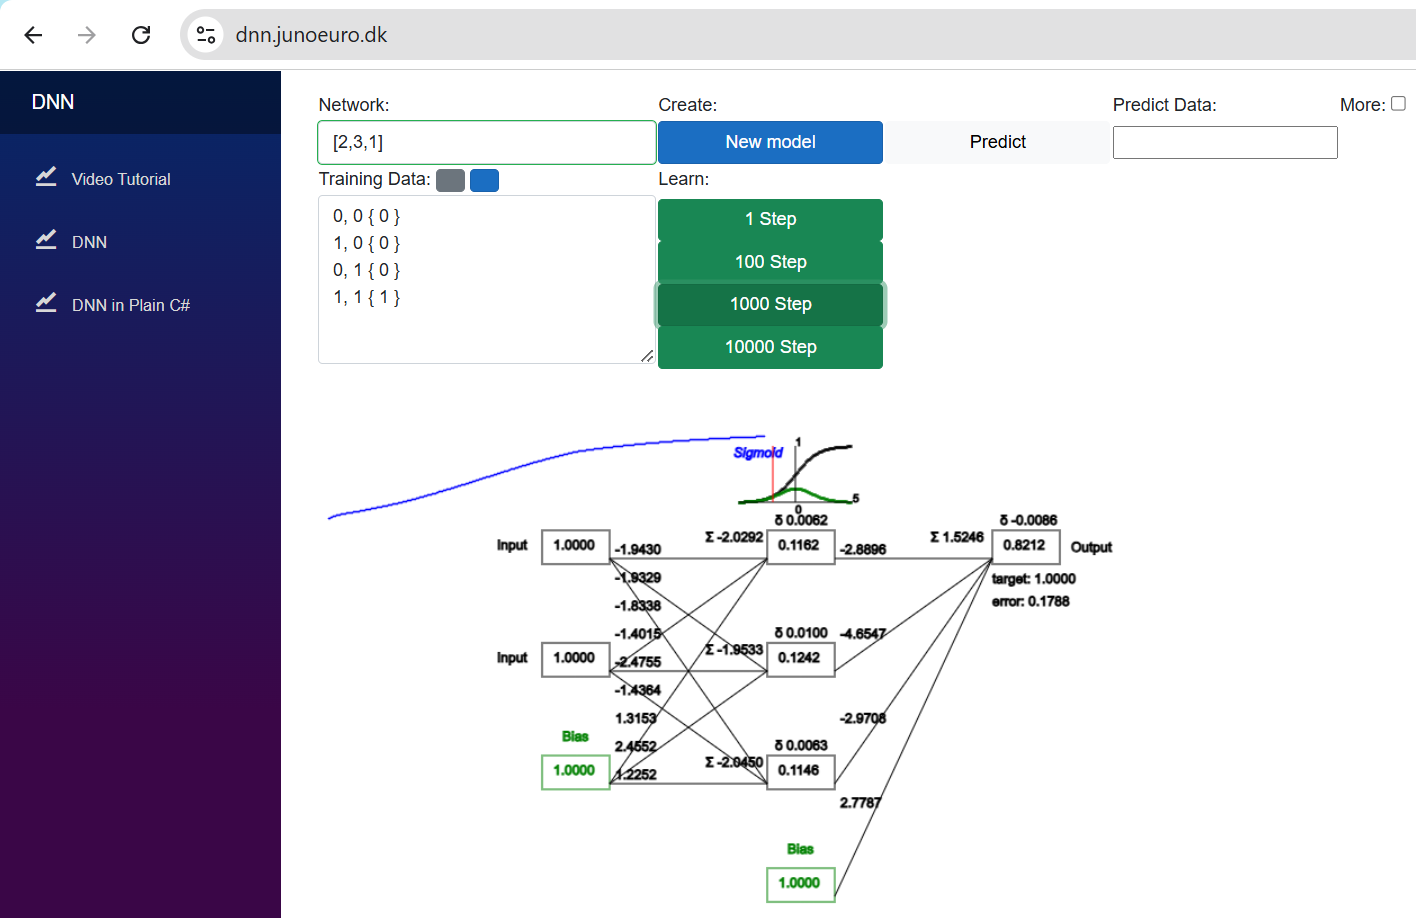Click training row "0, 1 { 0 }"
The image size is (1416, 918).
coord(366,270)
